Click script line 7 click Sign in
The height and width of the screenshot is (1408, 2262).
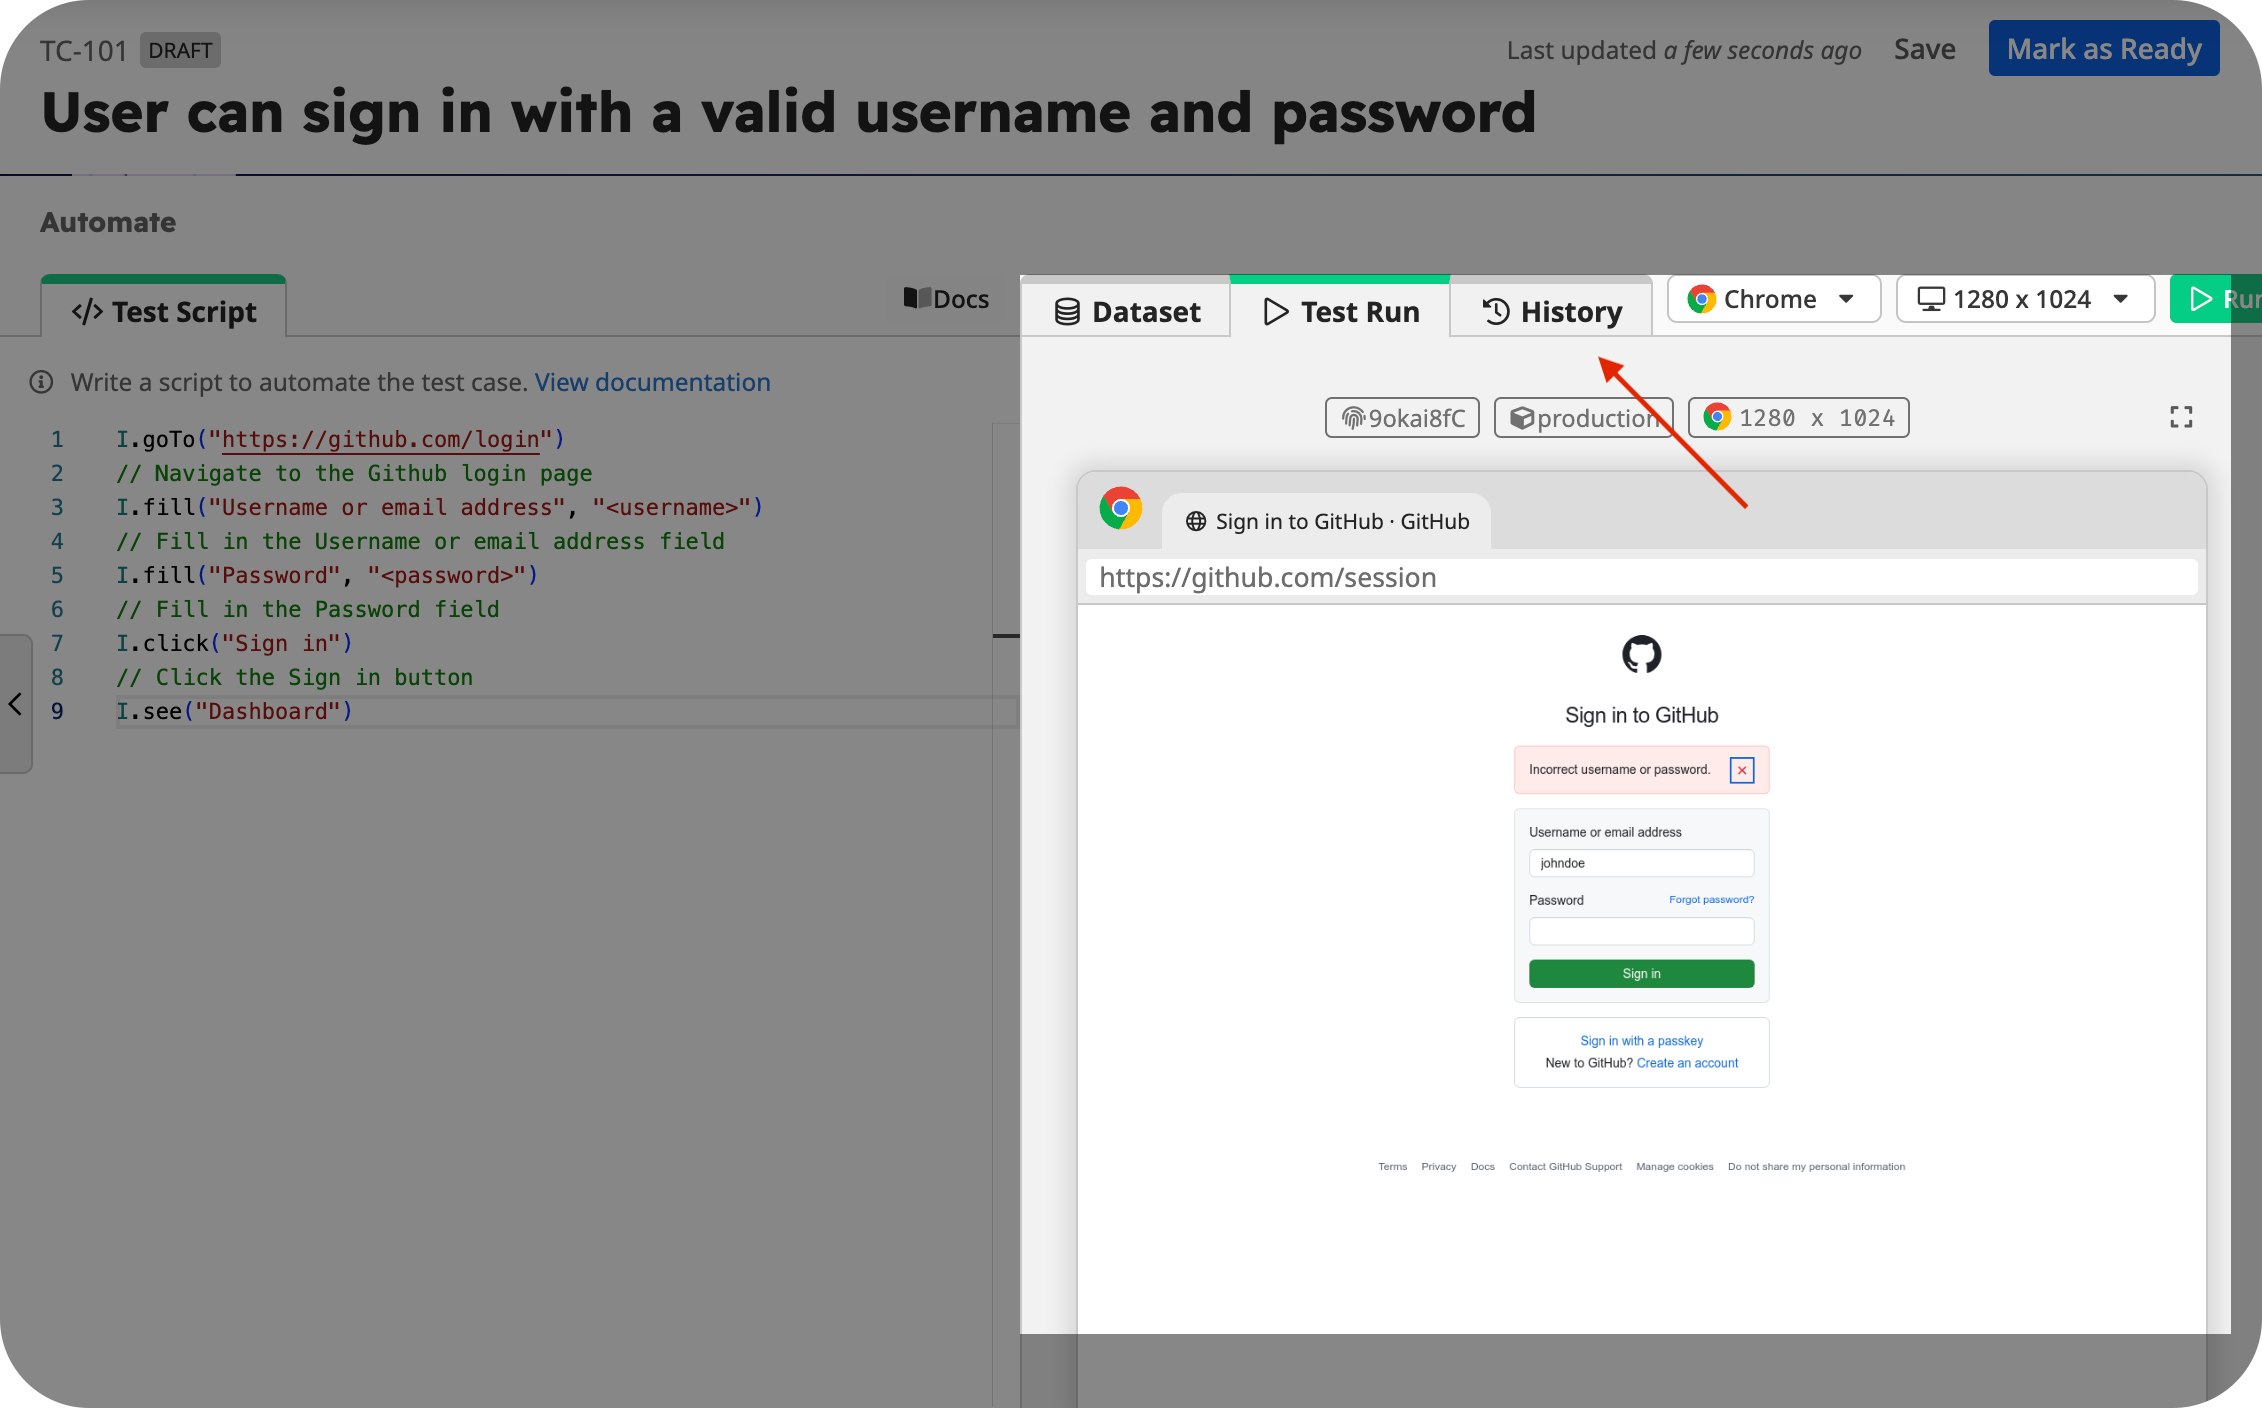click(234, 643)
